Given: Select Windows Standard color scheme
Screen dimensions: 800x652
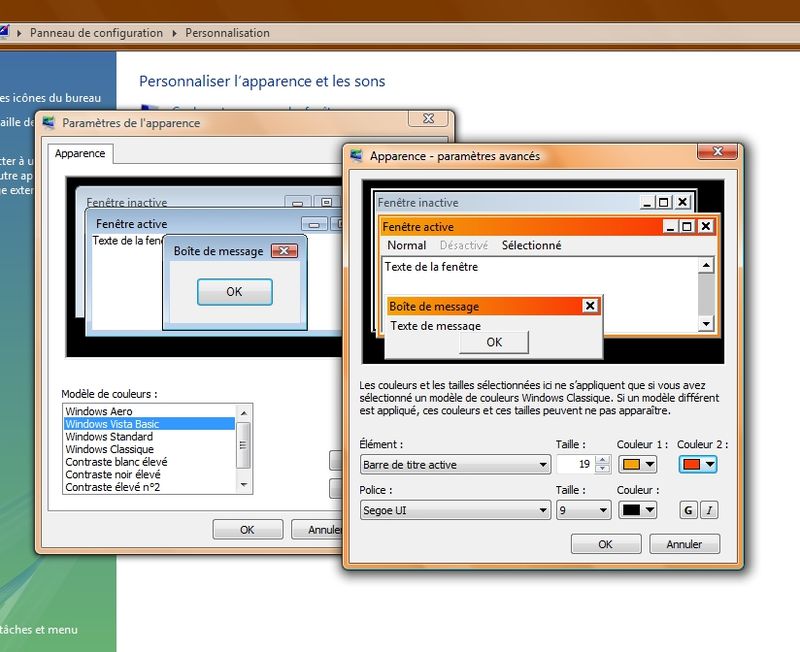Looking at the screenshot, I should click(x=149, y=437).
